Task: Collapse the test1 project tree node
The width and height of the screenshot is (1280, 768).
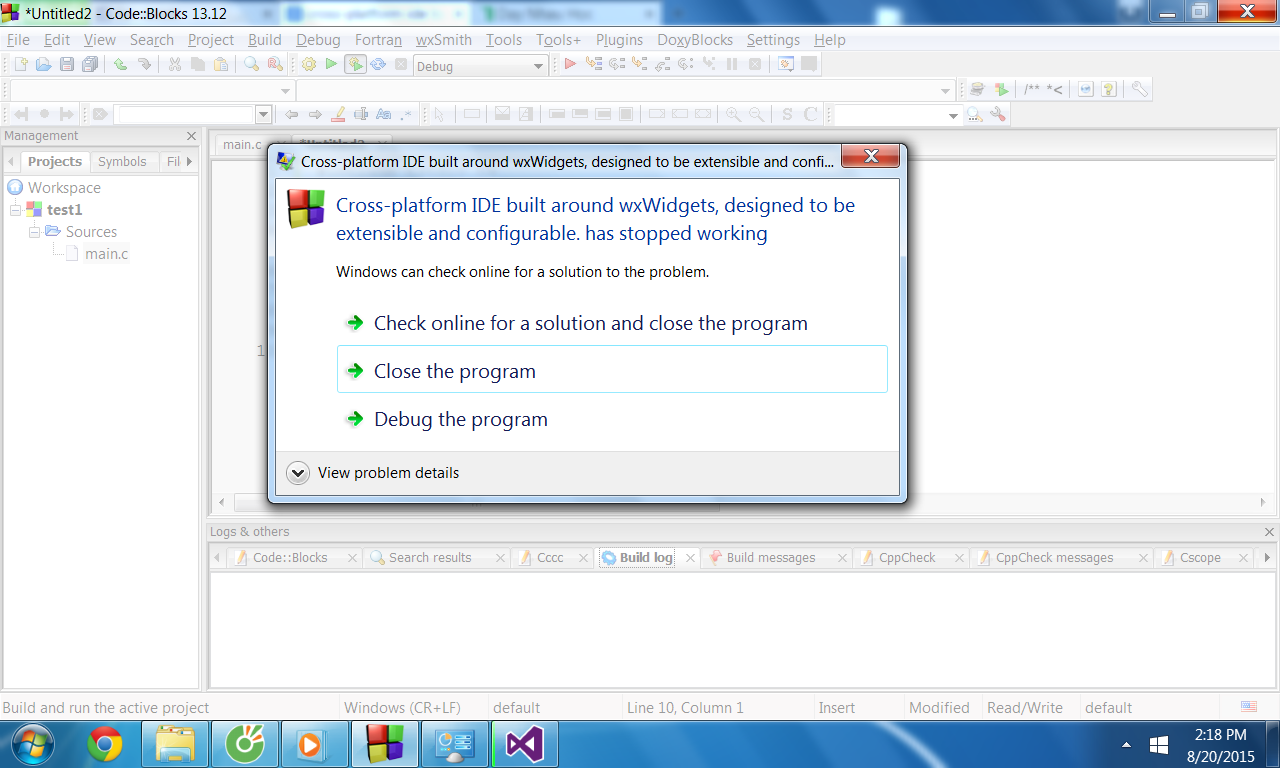Action: (16, 210)
